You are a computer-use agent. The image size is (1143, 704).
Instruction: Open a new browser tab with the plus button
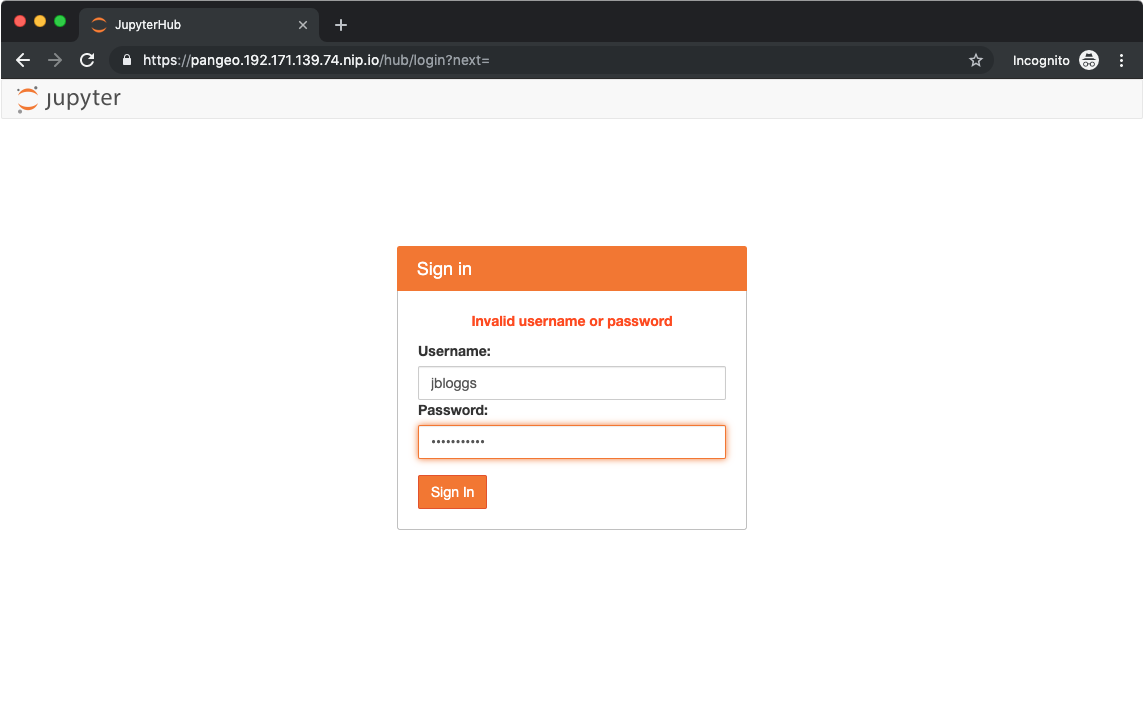click(340, 24)
